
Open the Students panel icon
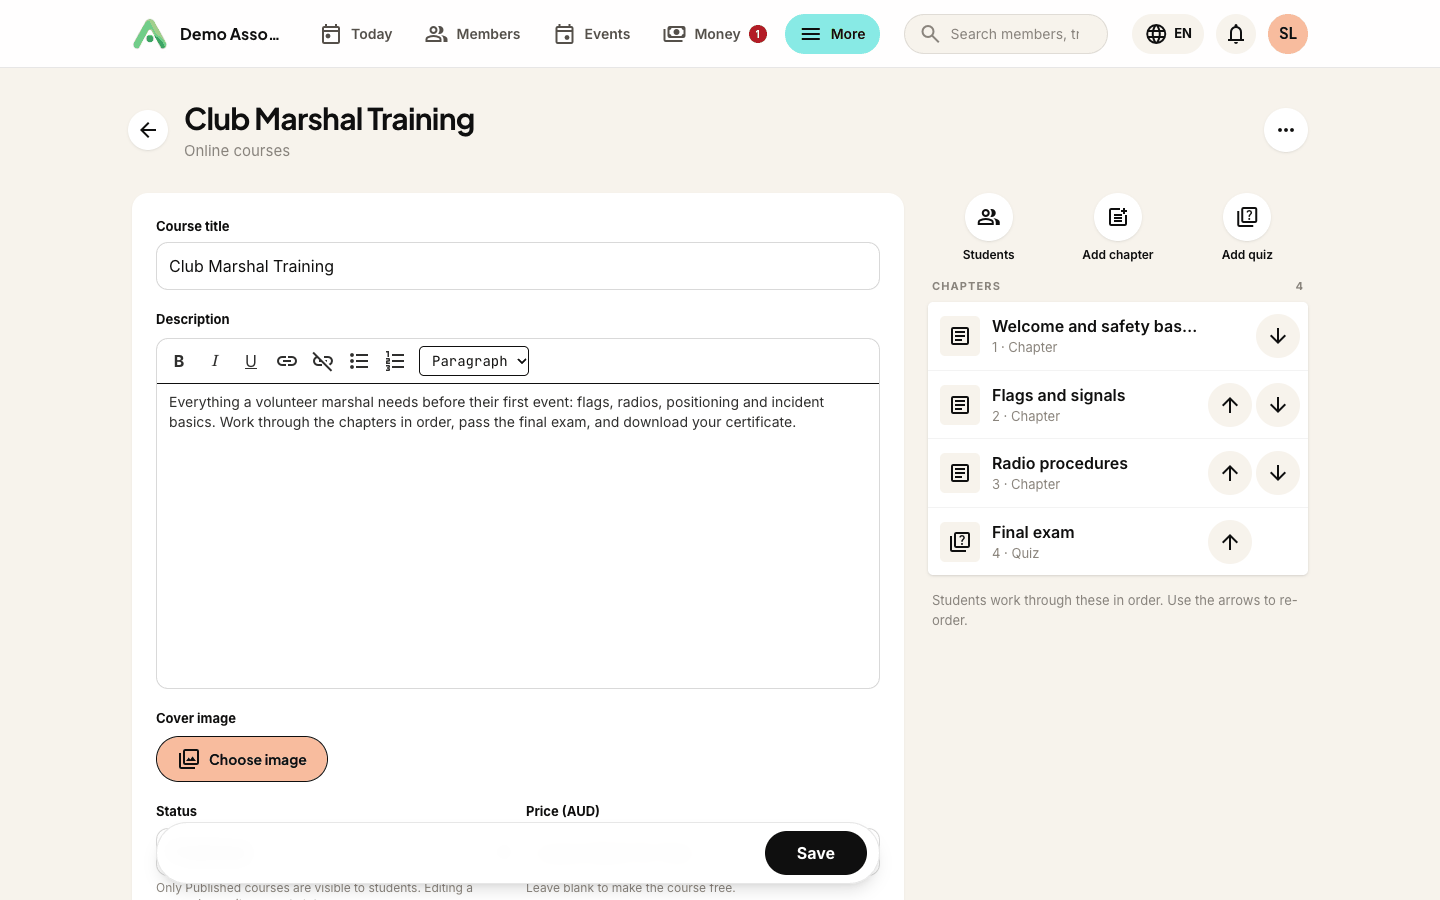coord(989,217)
